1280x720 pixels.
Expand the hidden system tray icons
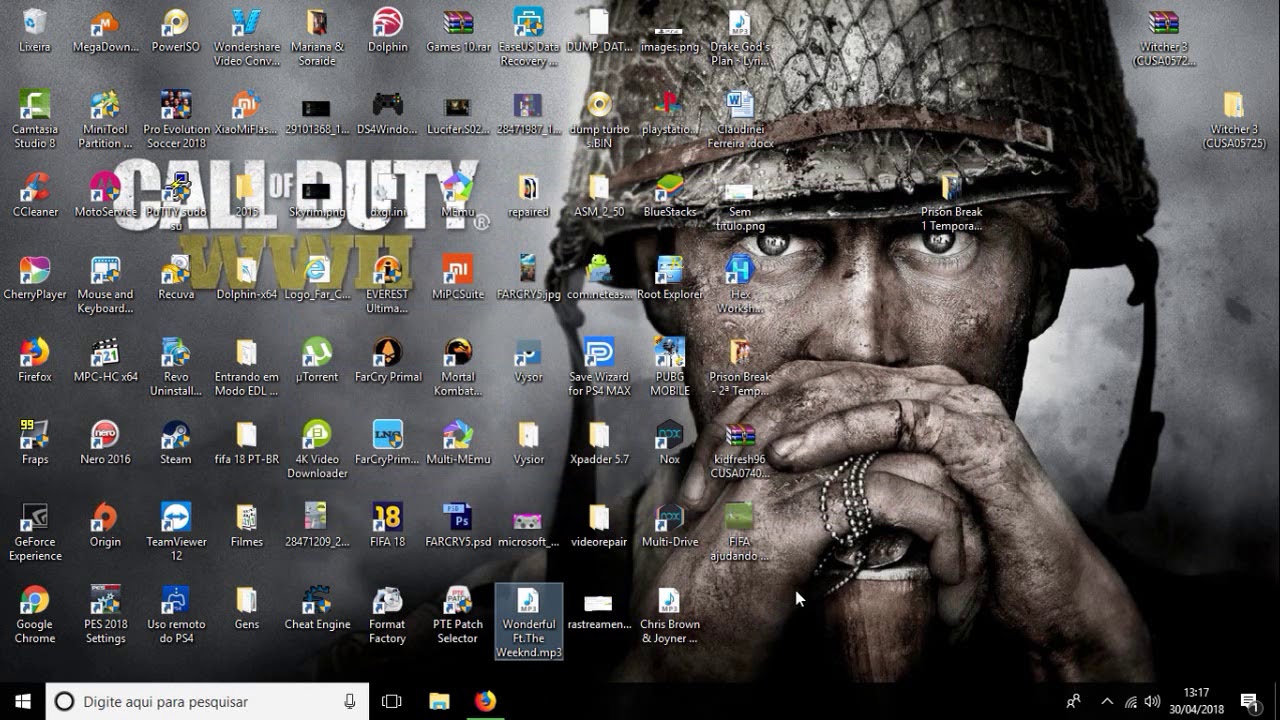coord(1106,701)
